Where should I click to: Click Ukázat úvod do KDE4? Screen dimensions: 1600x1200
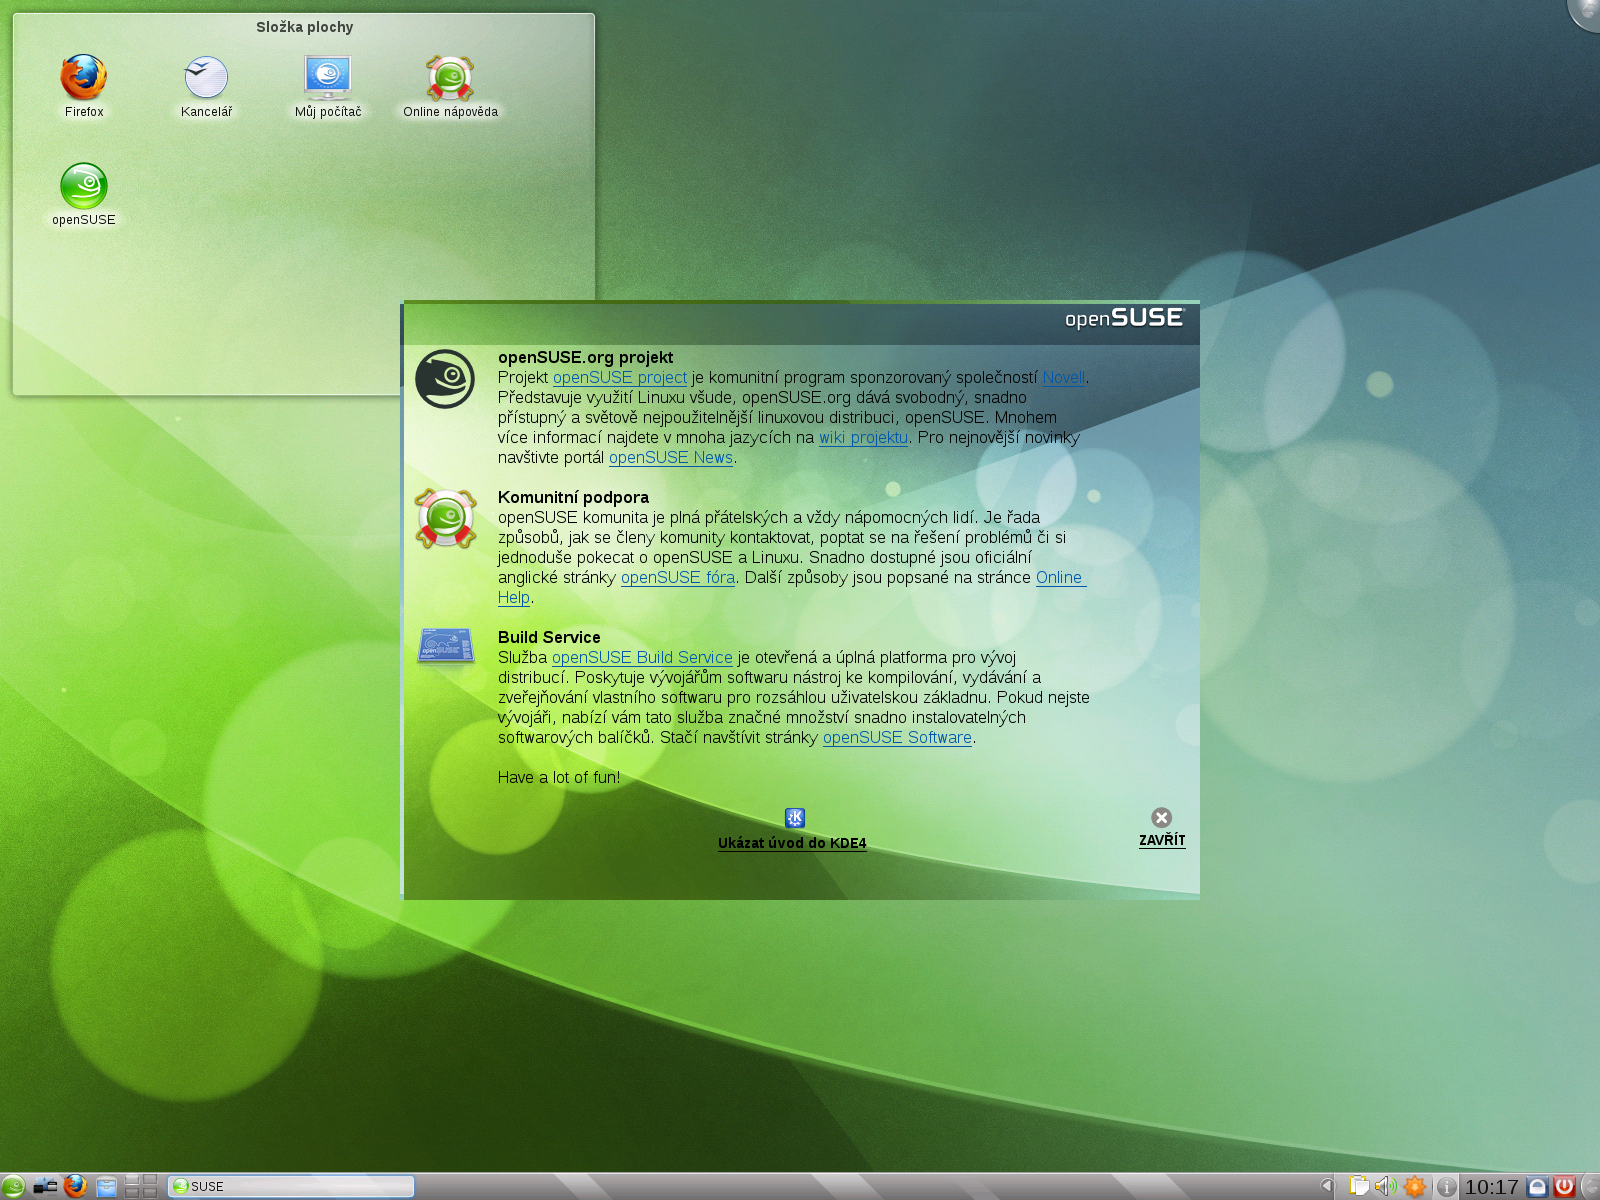(x=792, y=843)
